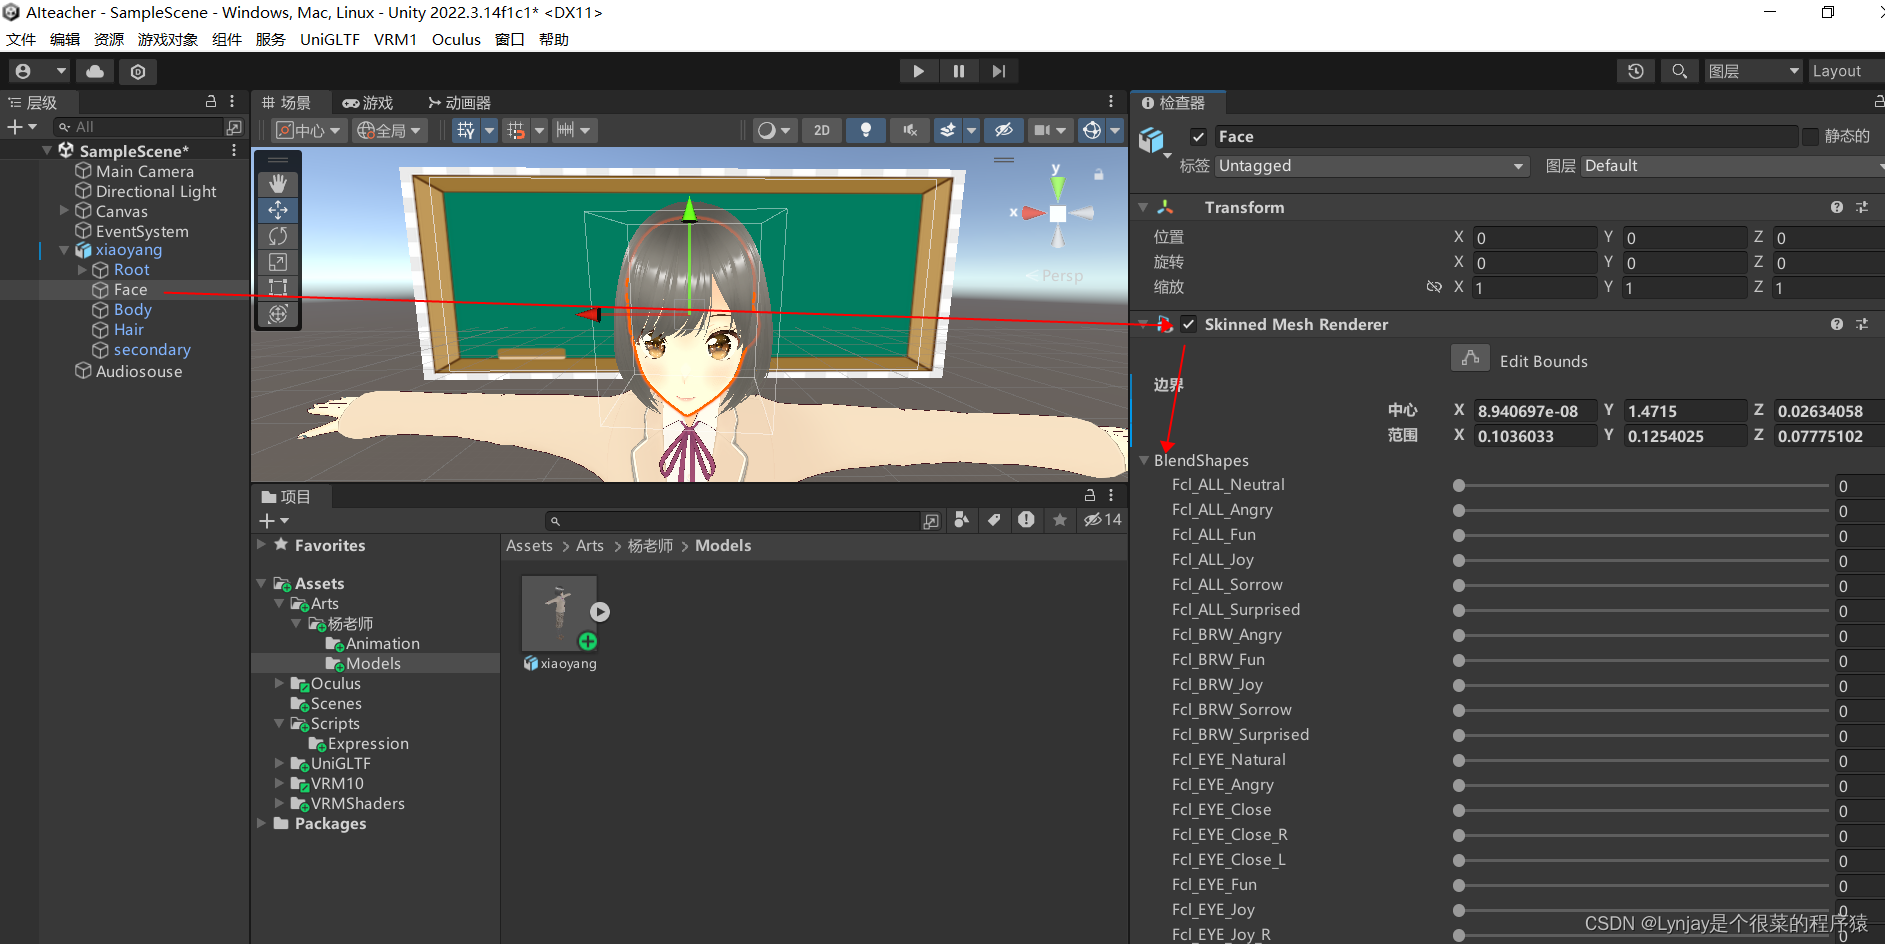Collapse the BlendShapes section
Viewport: 1885px width, 944px height.
point(1145,460)
